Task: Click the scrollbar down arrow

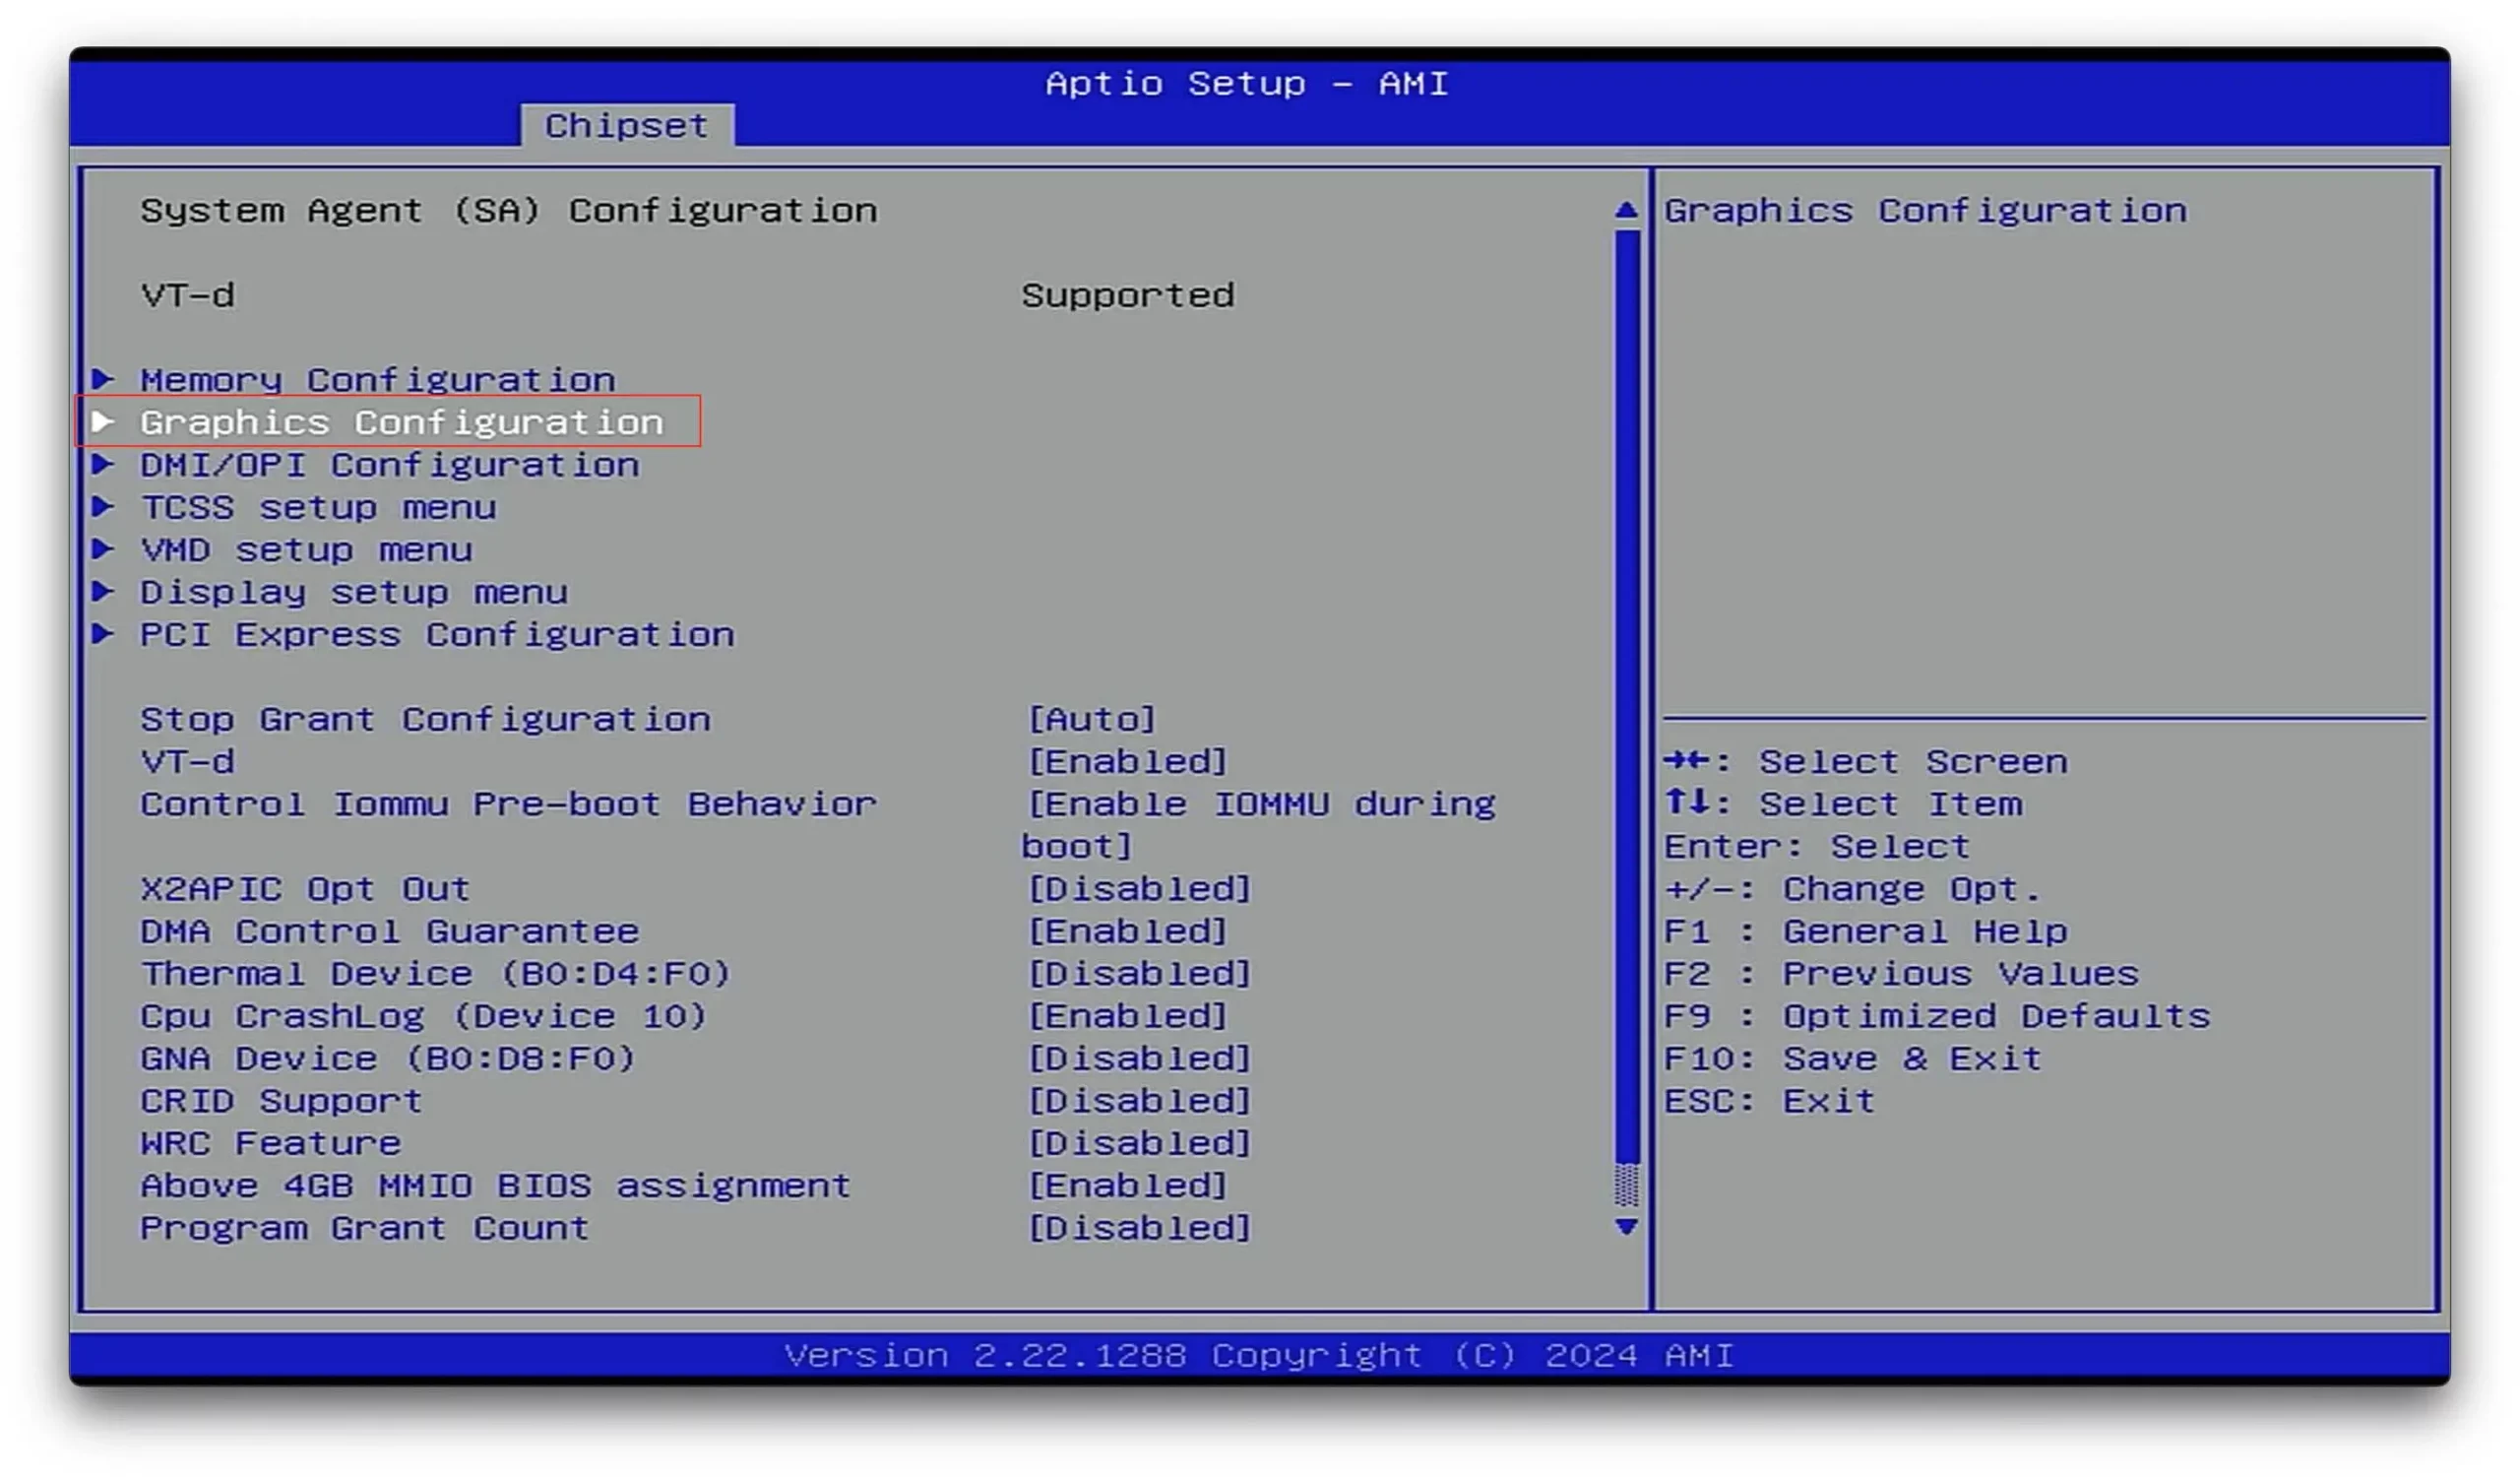Action: tap(1626, 1226)
